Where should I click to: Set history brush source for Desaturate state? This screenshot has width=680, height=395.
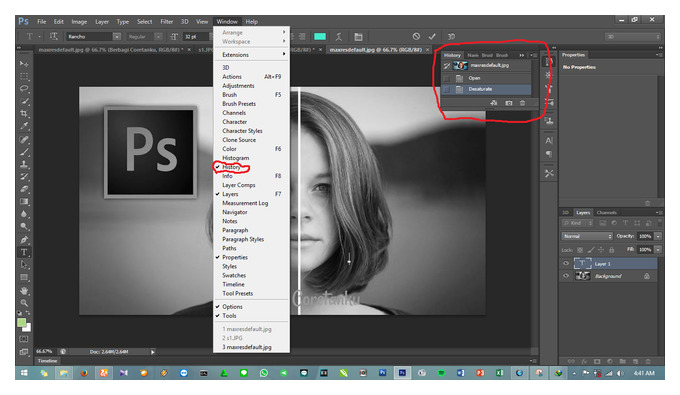pyautogui.click(x=447, y=89)
